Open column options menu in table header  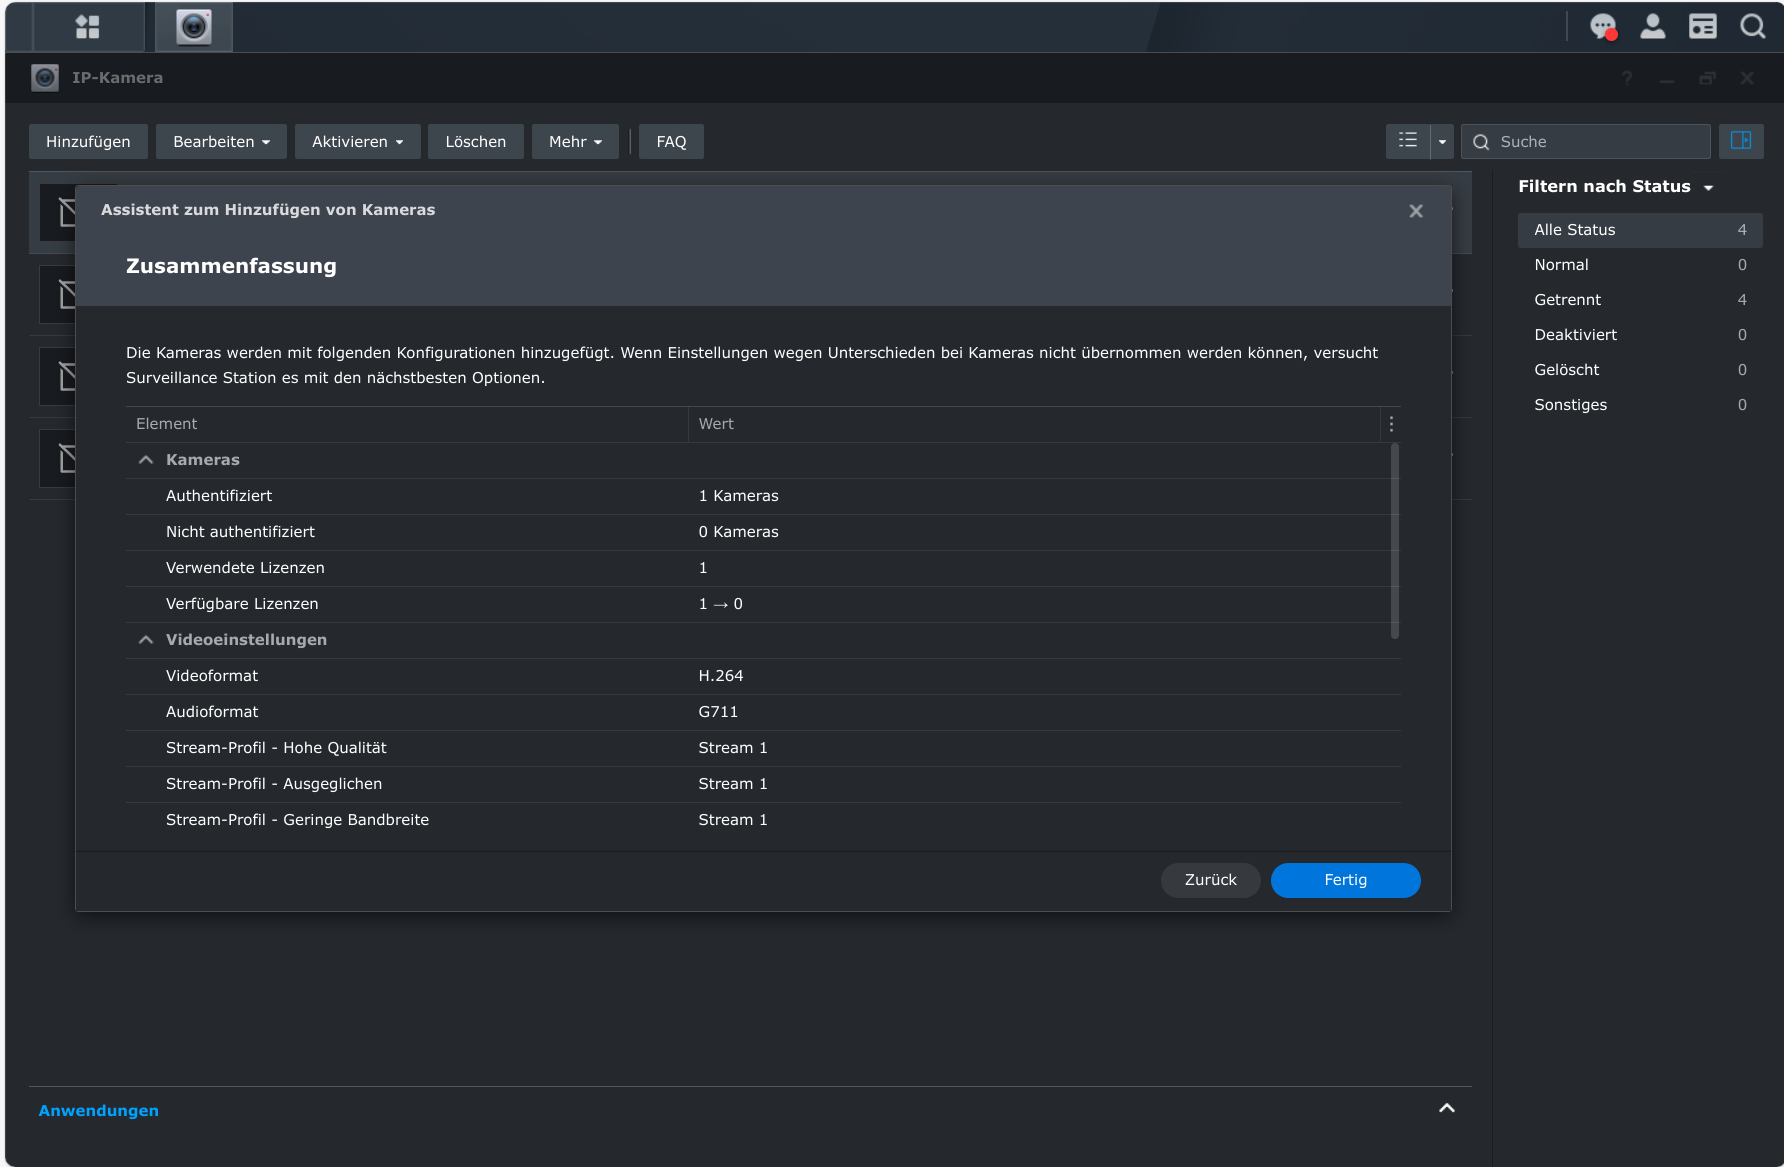pos(1390,424)
